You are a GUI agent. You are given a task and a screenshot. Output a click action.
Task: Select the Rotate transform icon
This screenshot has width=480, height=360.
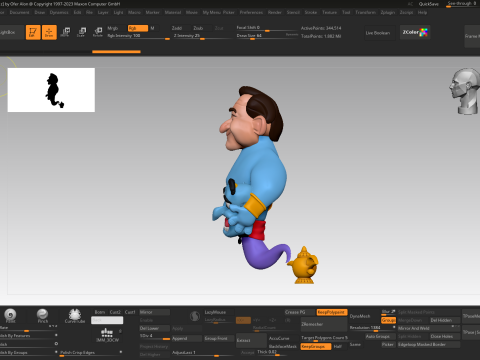[x=98, y=32]
